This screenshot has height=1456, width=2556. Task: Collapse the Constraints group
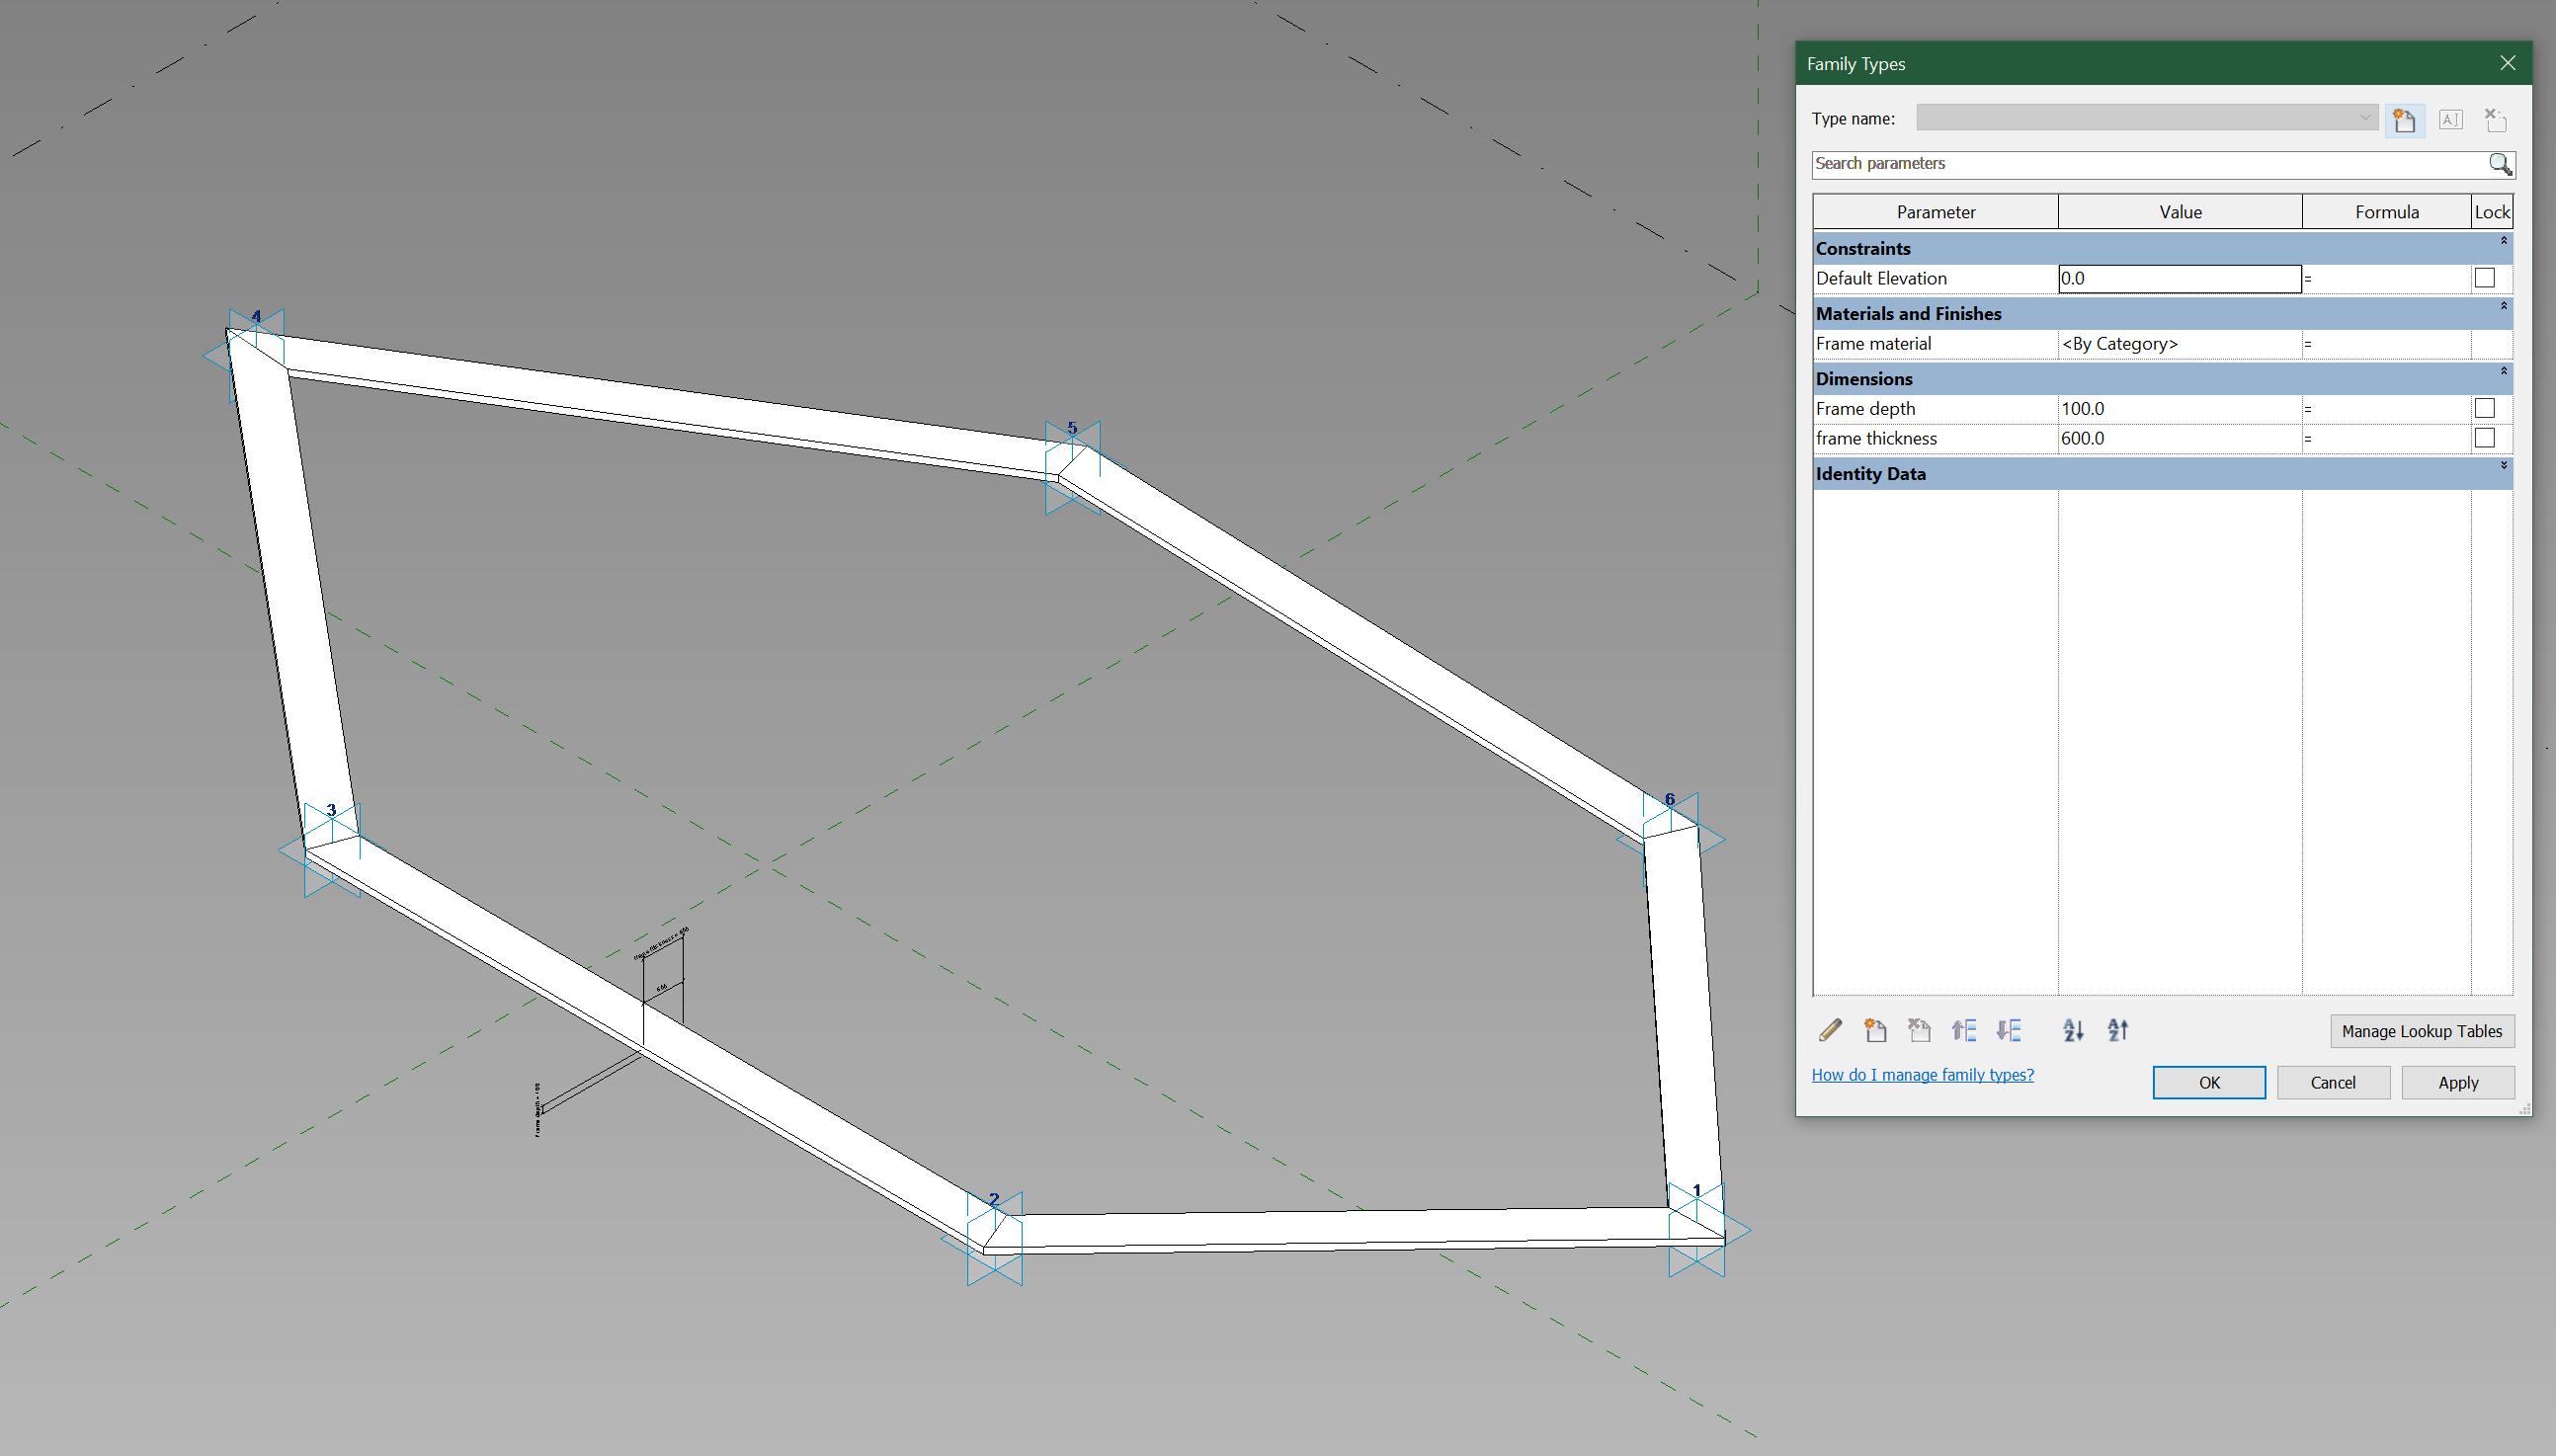click(x=2504, y=241)
